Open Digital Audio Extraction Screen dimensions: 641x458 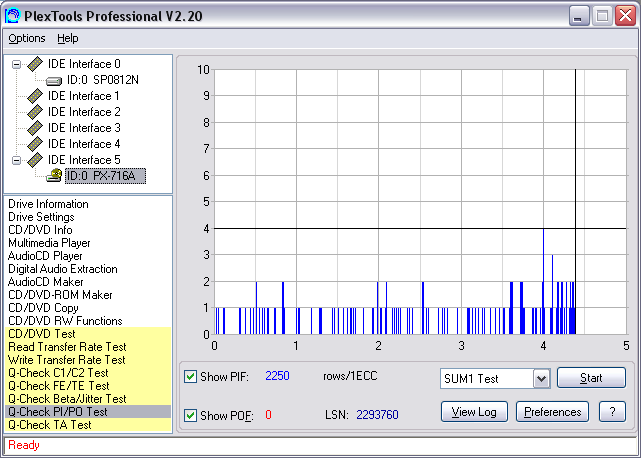[x=63, y=269]
